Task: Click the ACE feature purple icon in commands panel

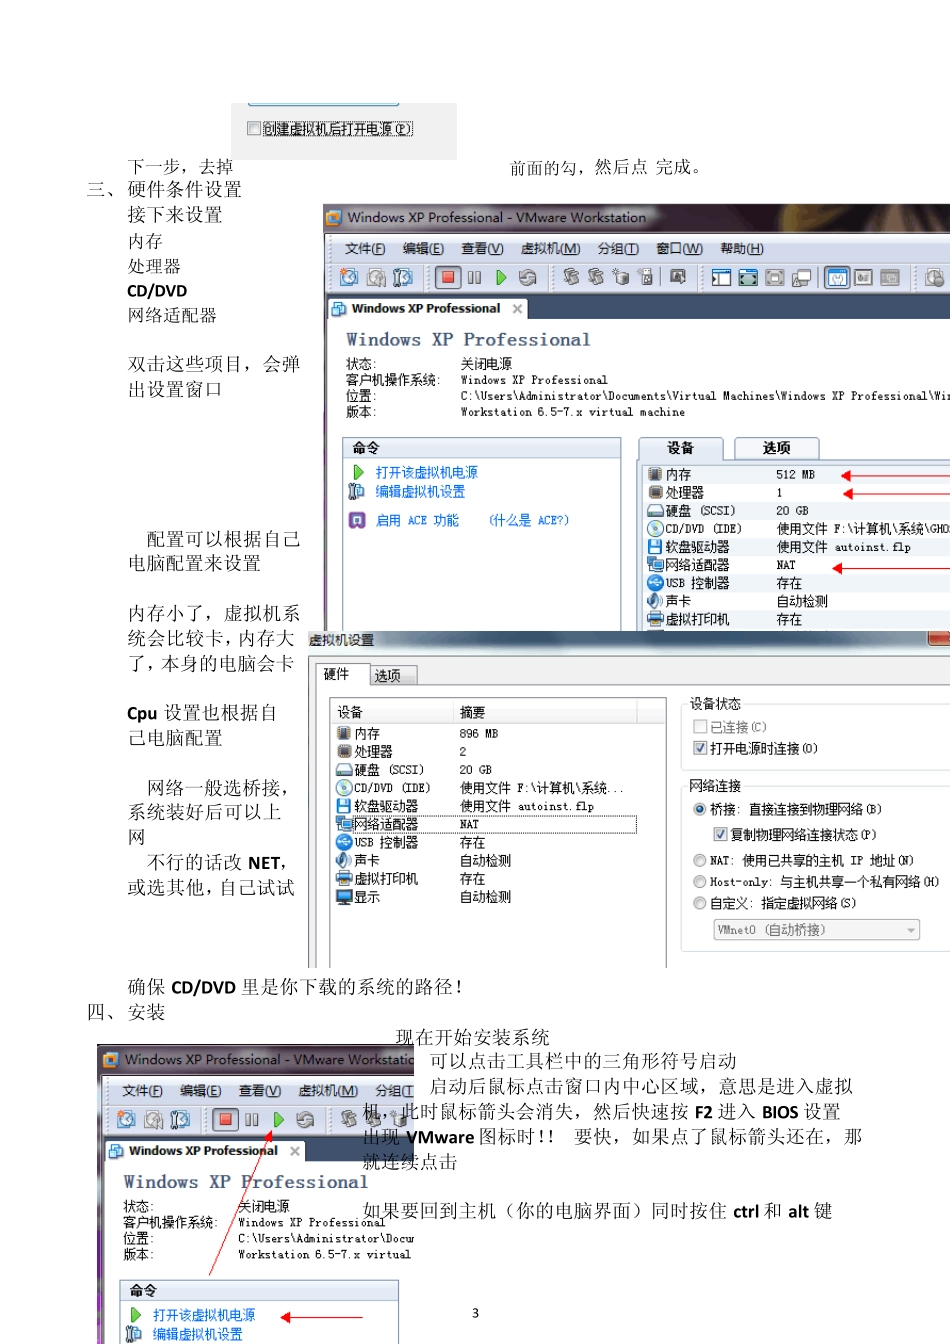Action: [357, 520]
